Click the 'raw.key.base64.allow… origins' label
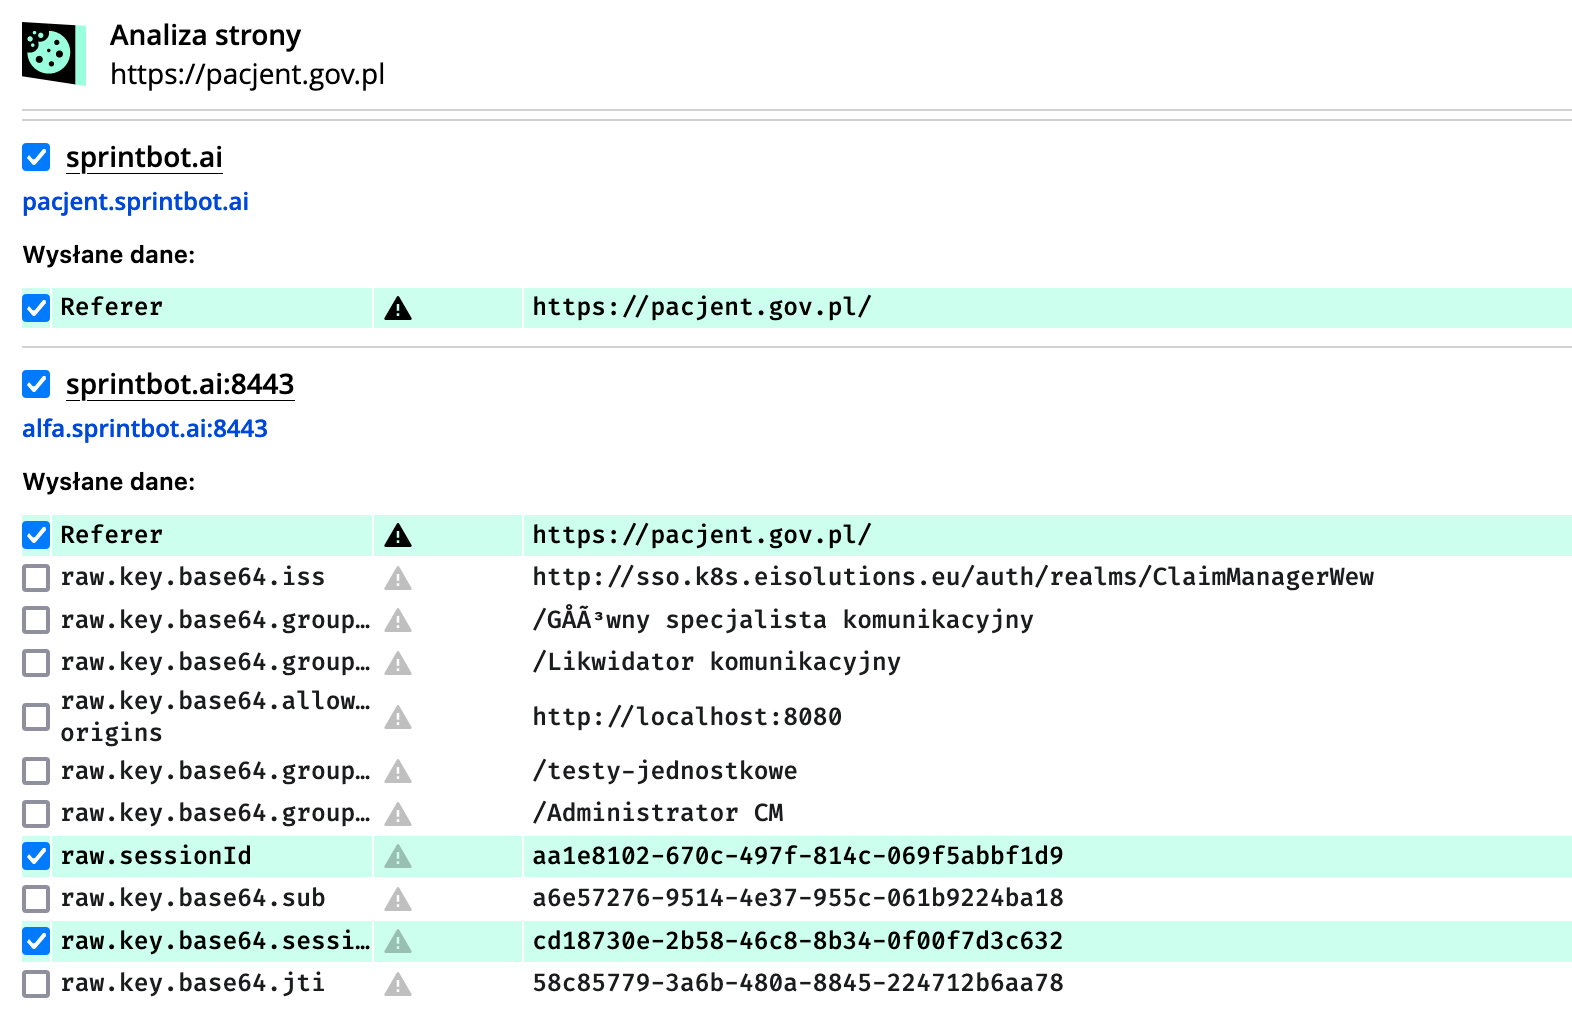The width and height of the screenshot is (1572, 1012). point(215,717)
